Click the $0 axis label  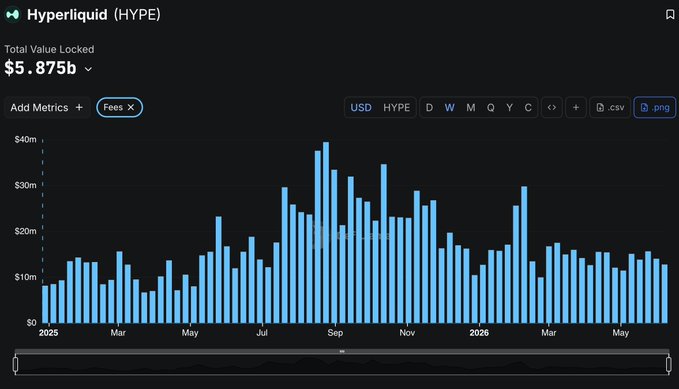pyautogui.click(x=31, y=323)
